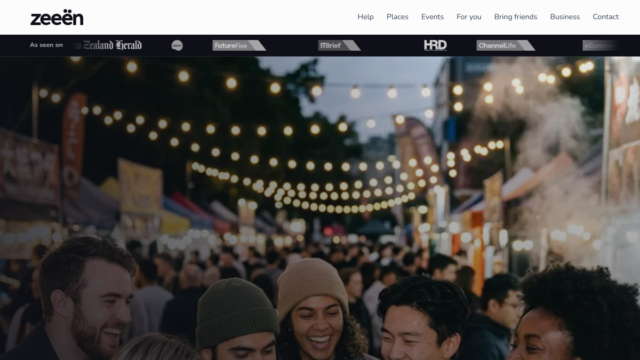Click the small round press logo

(177, 45)
